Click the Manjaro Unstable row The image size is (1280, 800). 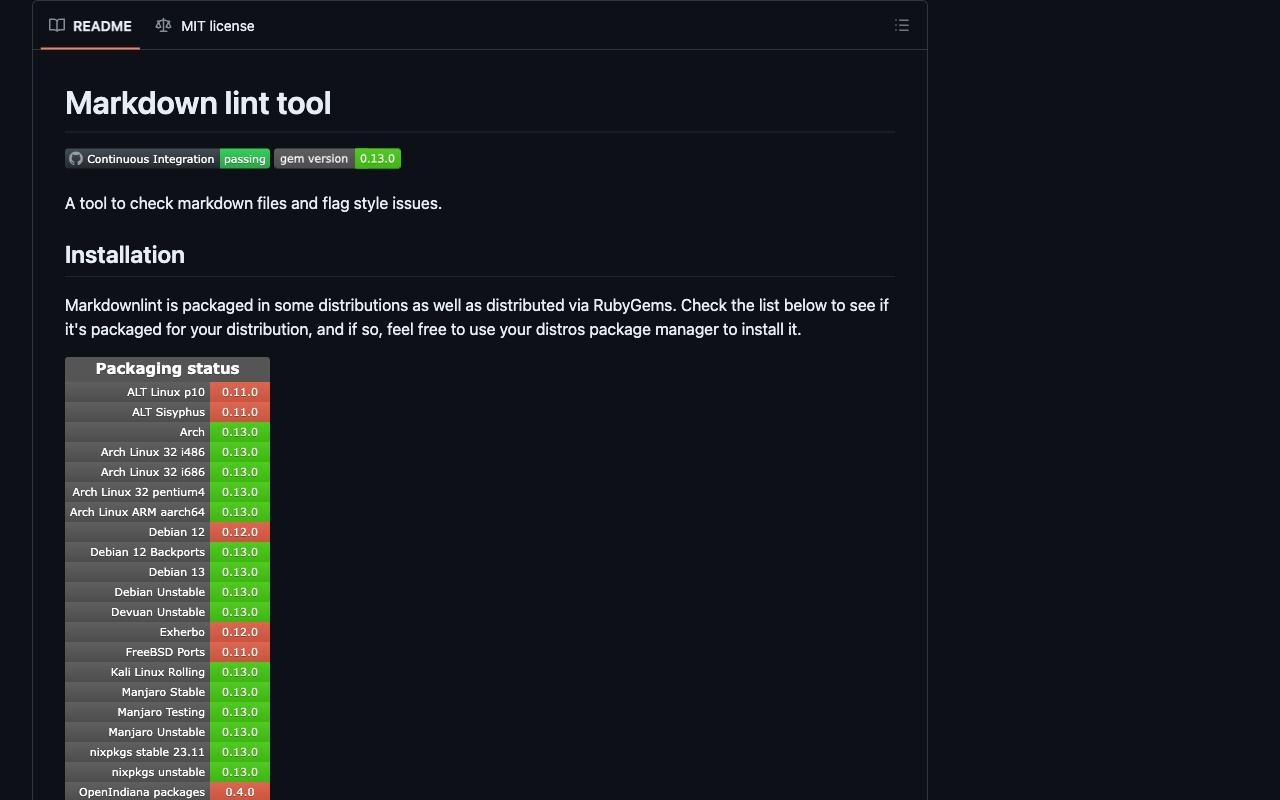167,732
